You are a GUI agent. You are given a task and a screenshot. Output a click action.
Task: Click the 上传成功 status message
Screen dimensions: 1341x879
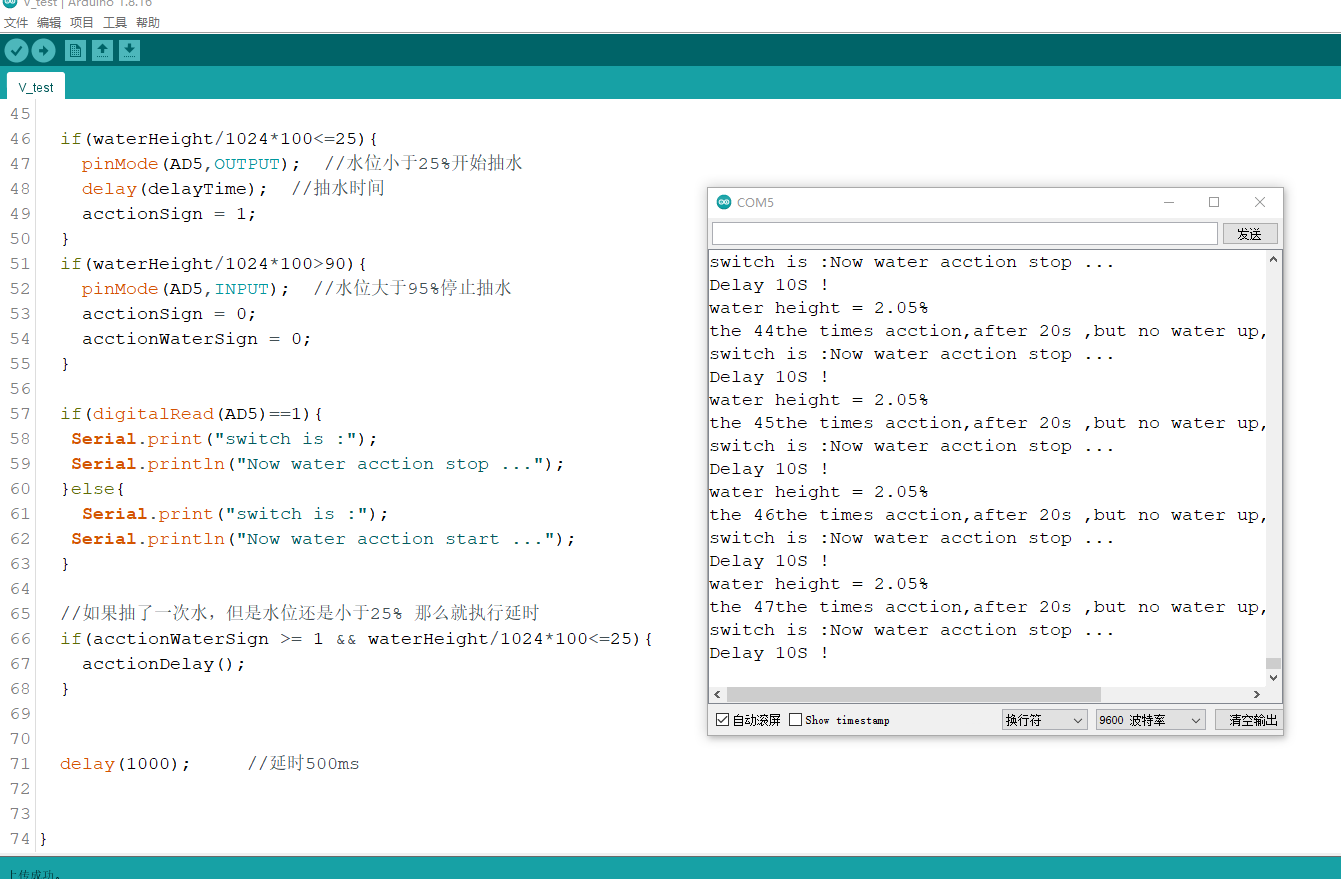click(x=35, y=874)
